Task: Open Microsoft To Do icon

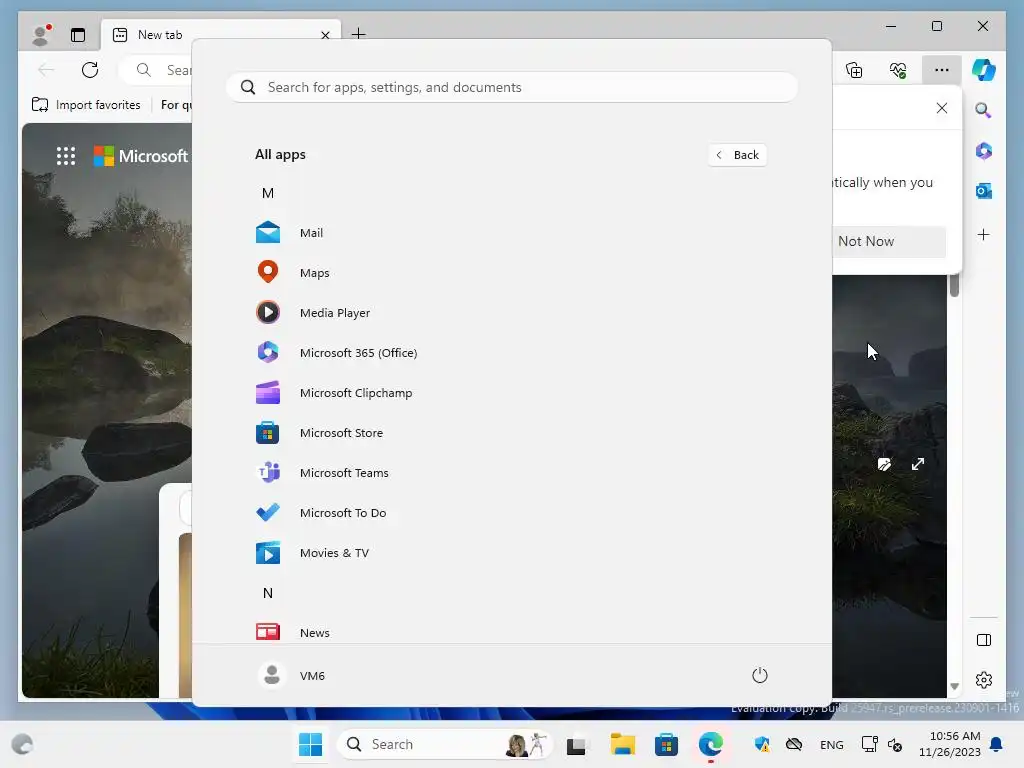Action: [x=268, y=512]
